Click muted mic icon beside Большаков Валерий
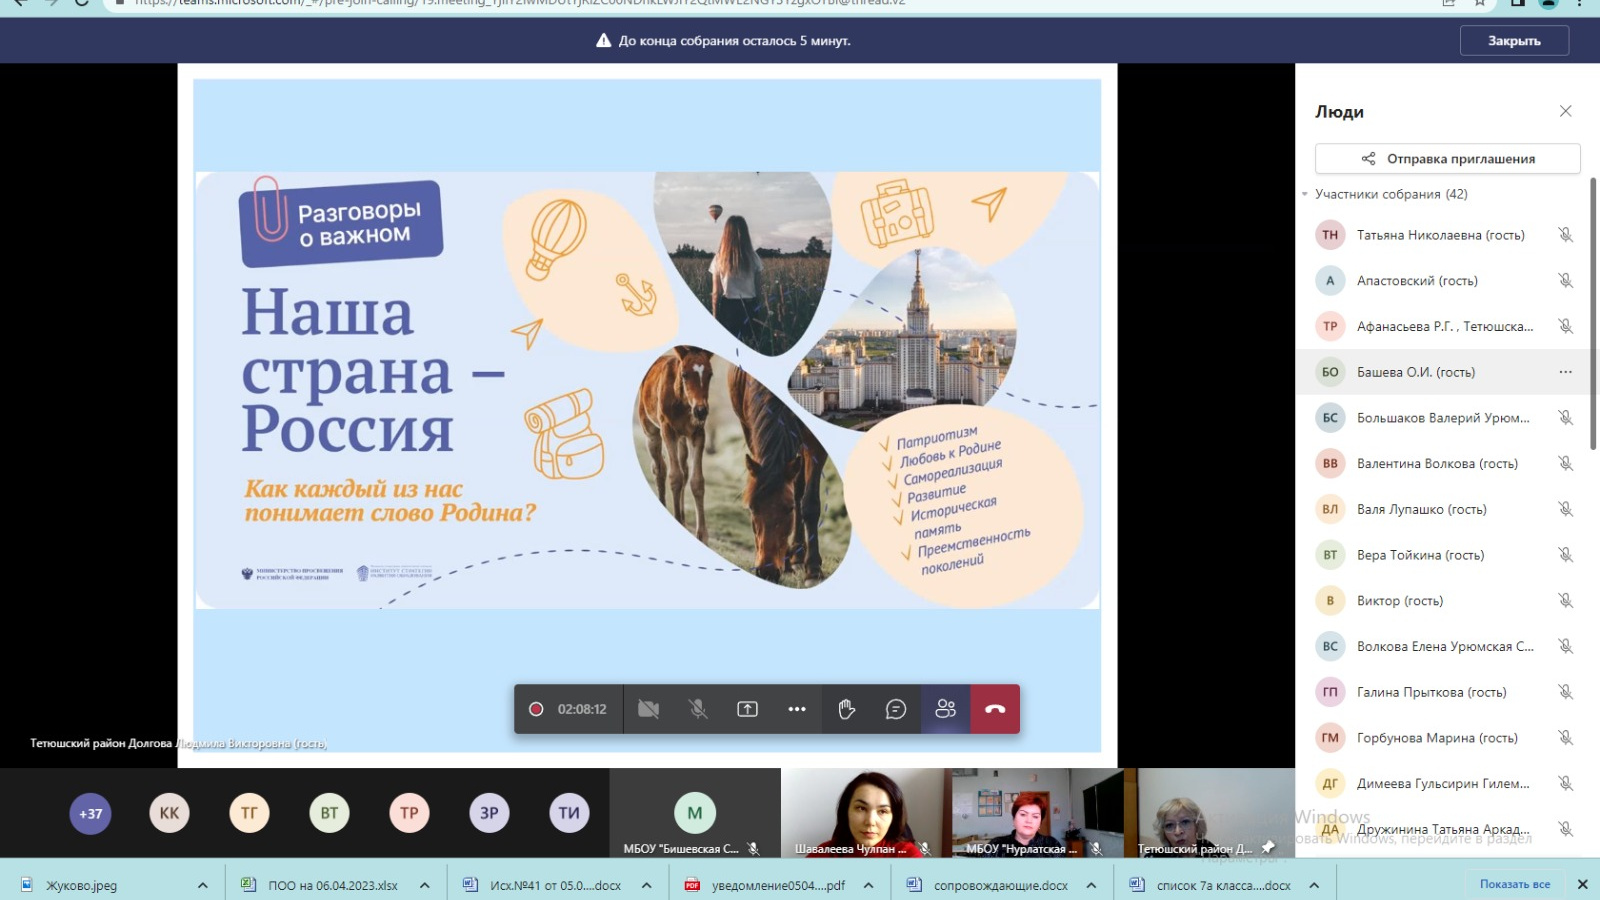Image resolution: width=1600 pixels, height=900 pixels. 1565,418
